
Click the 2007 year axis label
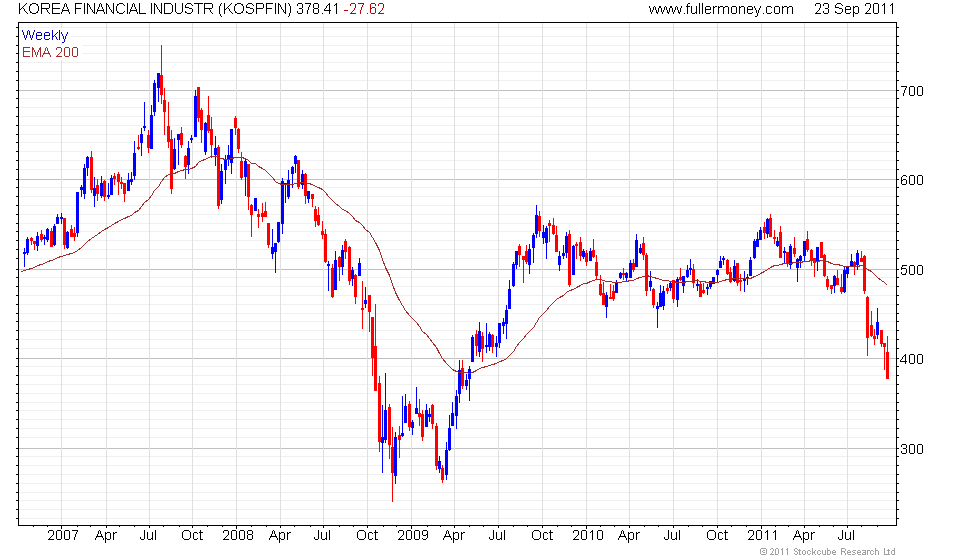(x=62, y=536)
